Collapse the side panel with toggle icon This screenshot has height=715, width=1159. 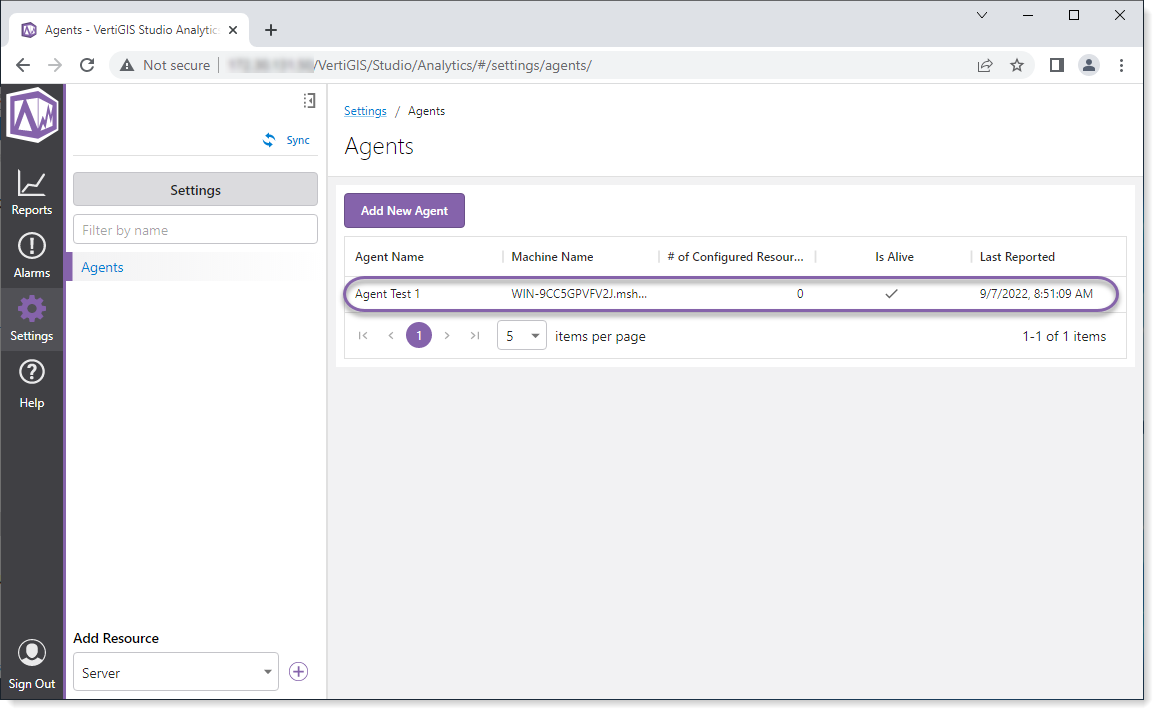coord(309,101)
